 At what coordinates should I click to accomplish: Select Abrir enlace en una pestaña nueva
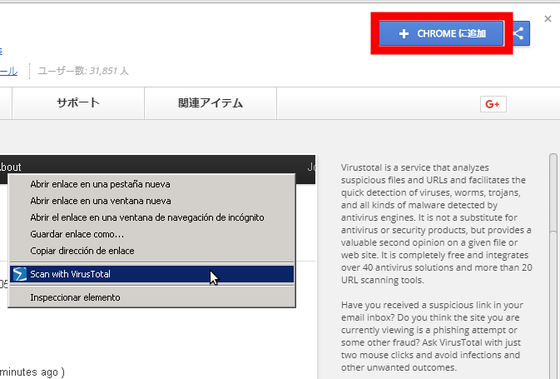point(152,184)
